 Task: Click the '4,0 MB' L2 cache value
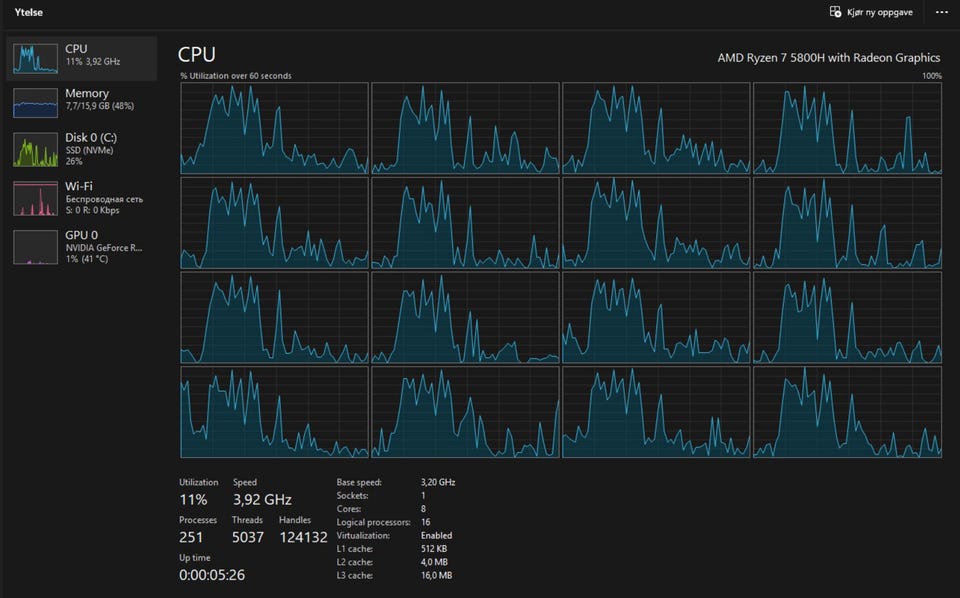point(434,562)
